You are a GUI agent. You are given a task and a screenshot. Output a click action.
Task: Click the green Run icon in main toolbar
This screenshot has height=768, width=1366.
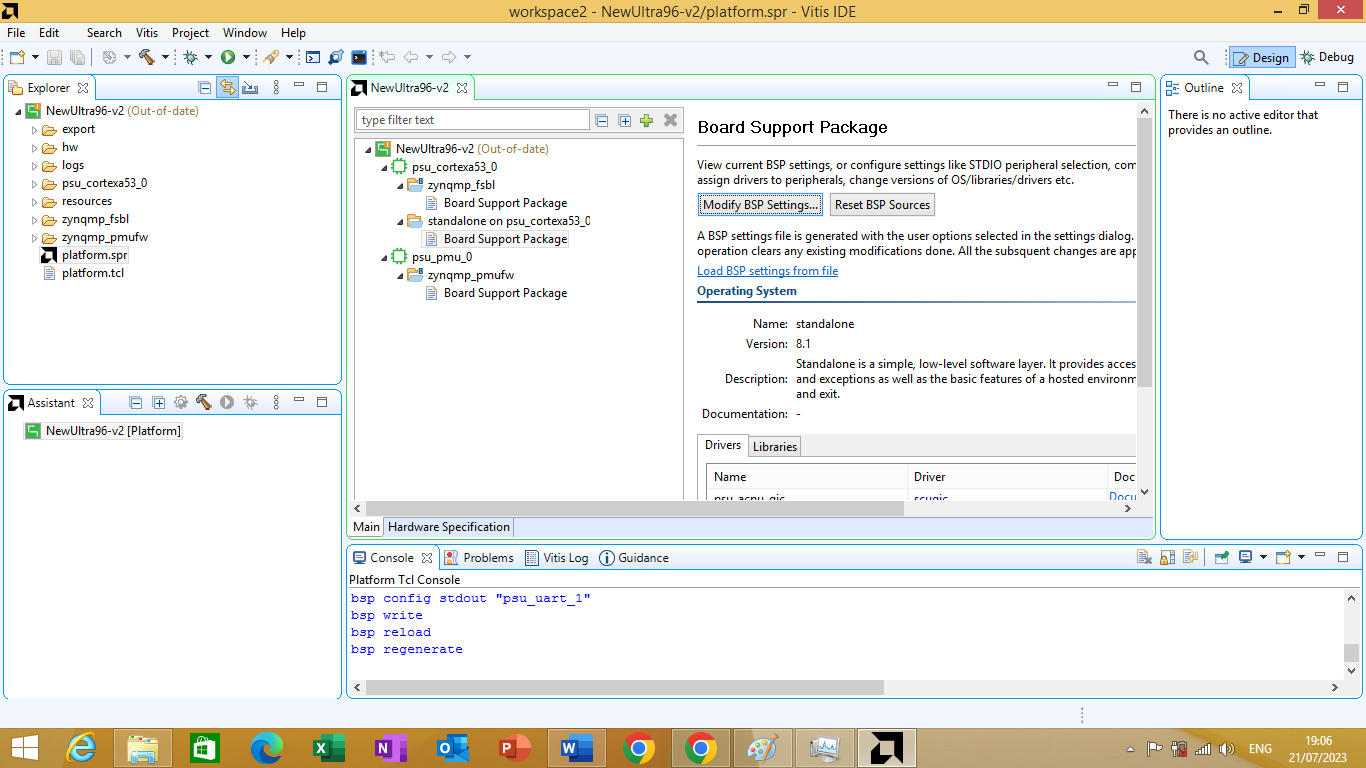point(228,58)
